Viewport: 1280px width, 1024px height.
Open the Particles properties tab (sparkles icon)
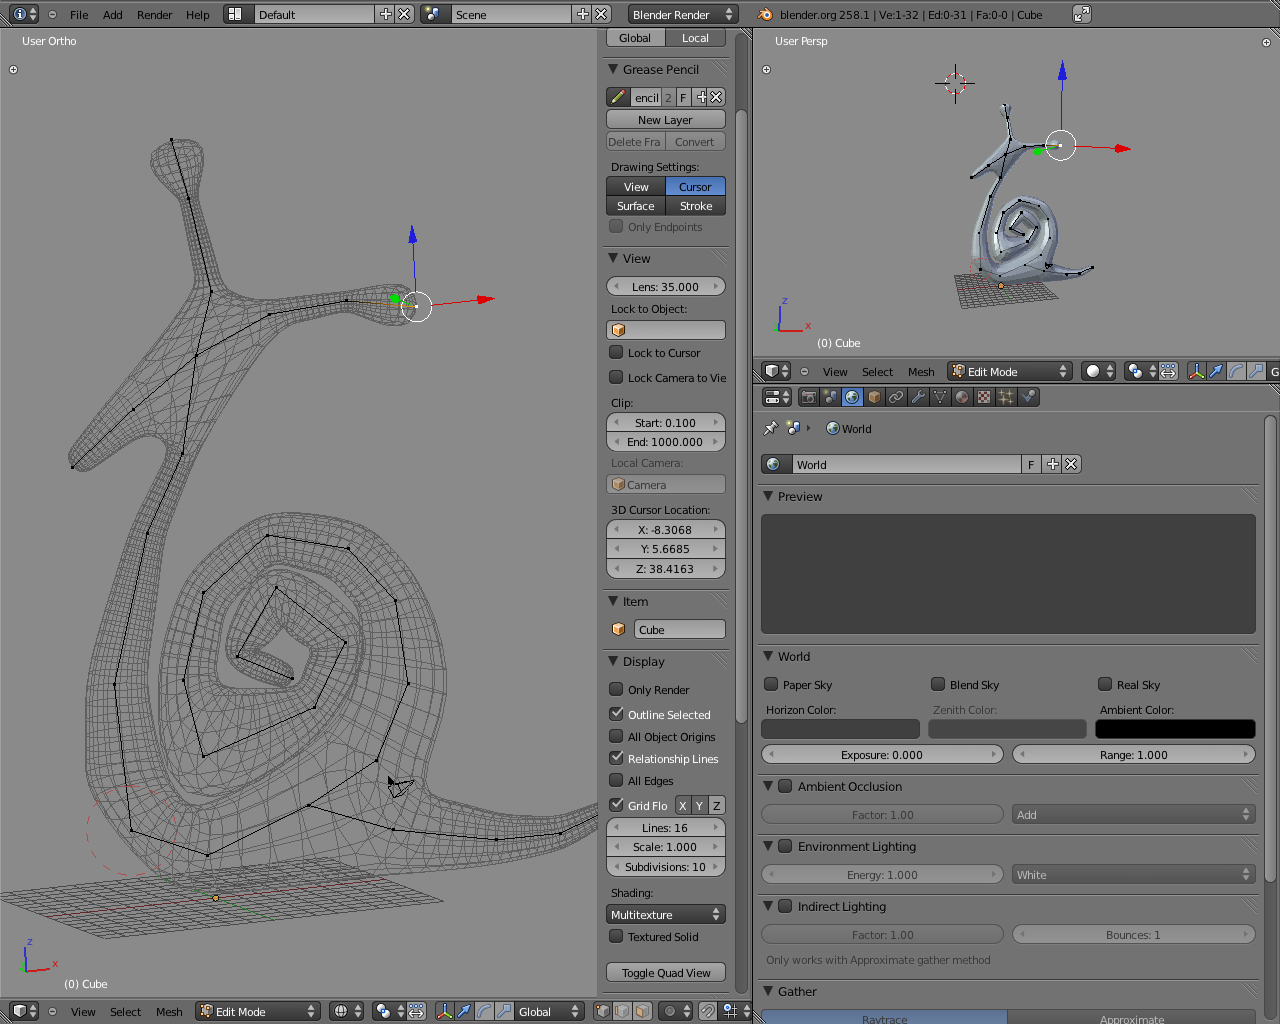pyautogui.click(x=1006, y=397)
